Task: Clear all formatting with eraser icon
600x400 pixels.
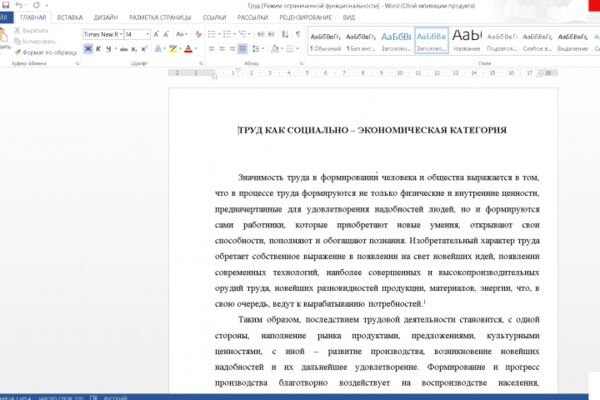Action: [x=198, y=34]
